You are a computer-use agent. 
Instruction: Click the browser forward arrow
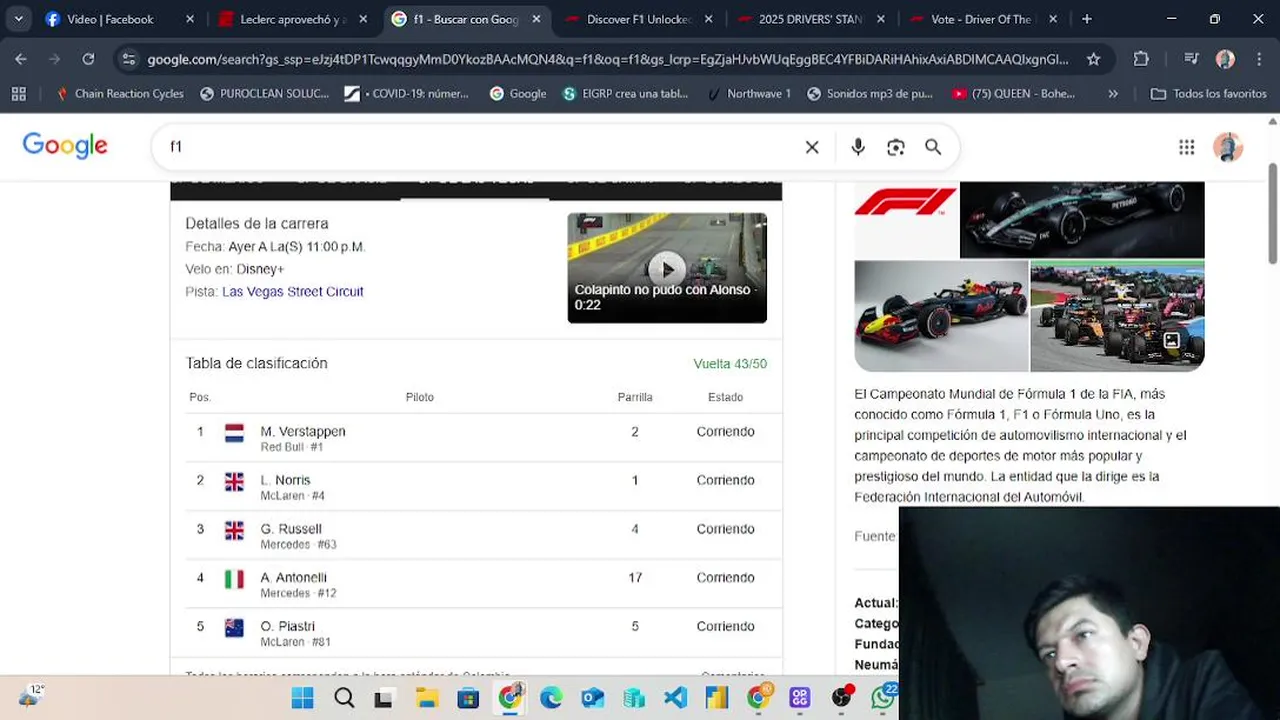point(54,59)
